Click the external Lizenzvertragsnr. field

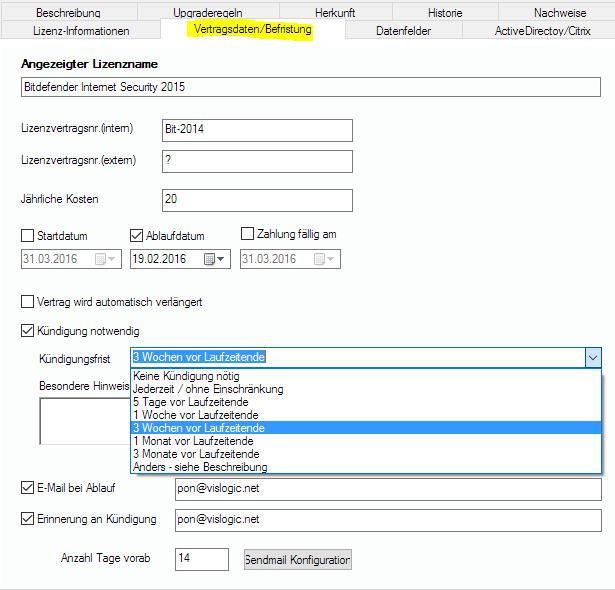pos(257,161)
